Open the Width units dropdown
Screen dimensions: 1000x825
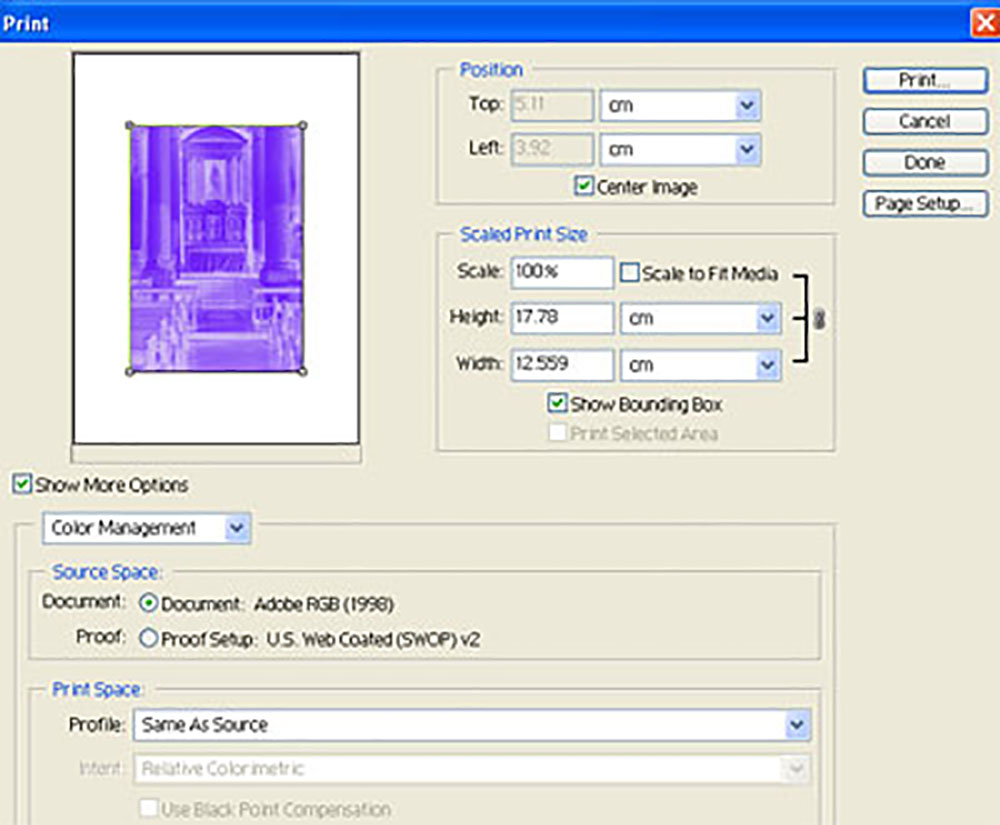click(x=700, y=365)
